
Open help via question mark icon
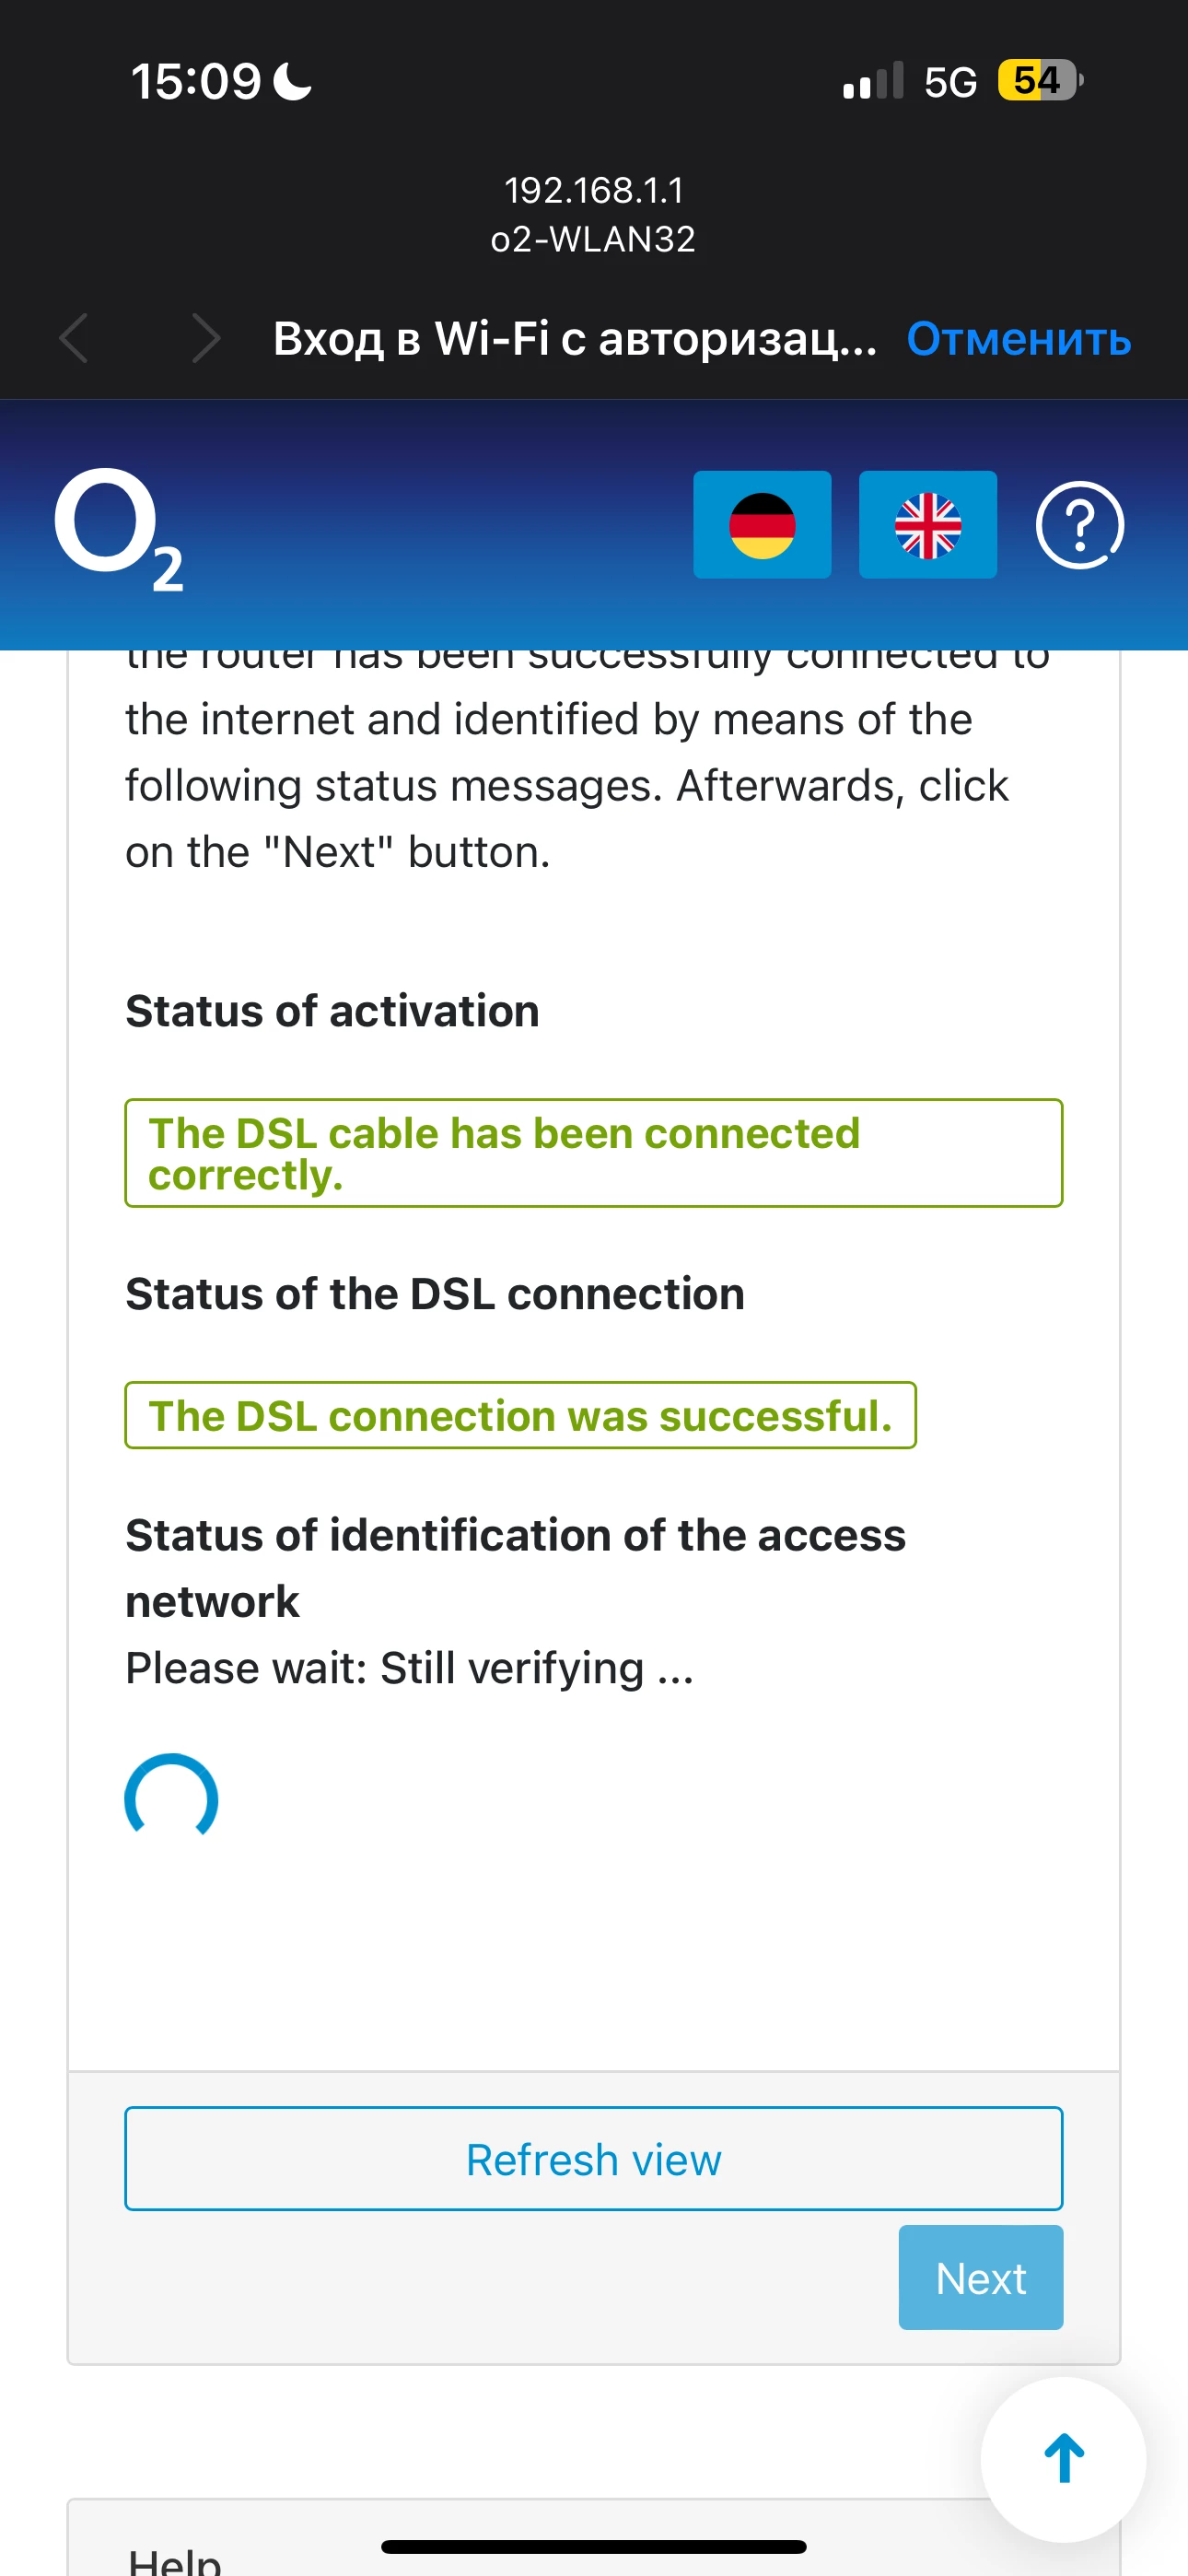click(1079, 525)
